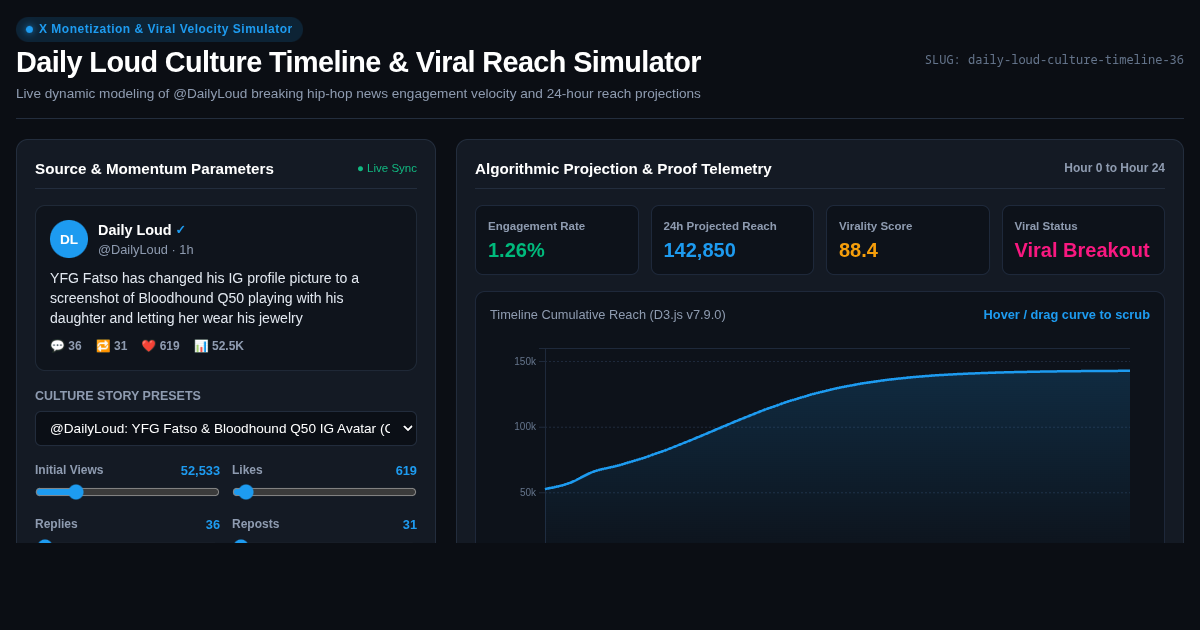Click the X Monetization & Viral Velocity Simulator badge
The width and height of the screenshot is (1200, 630).
pos(159,29)
